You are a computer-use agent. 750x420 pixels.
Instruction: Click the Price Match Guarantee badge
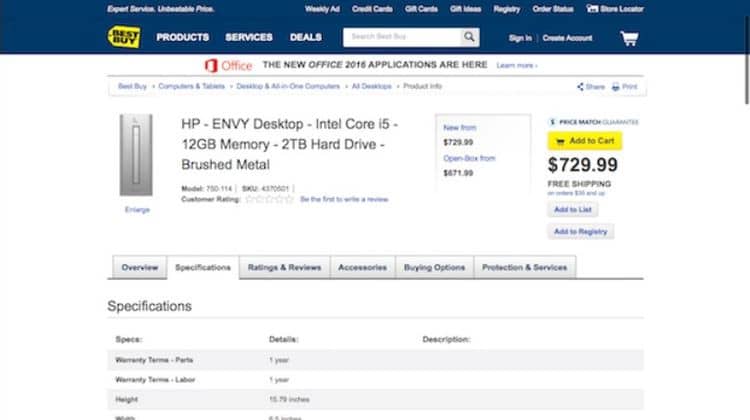(594, 122)
